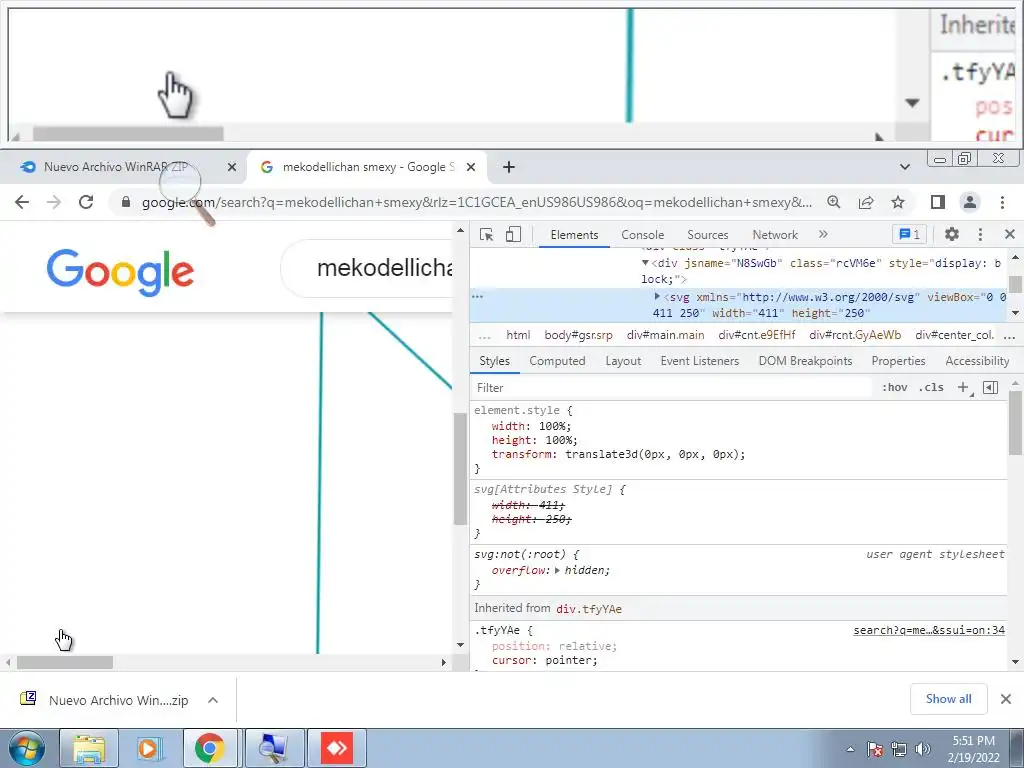Screen dimensions: 1024x768
Task: Open the zoom indicator in the address bar
Action: [x=833, y=202]
